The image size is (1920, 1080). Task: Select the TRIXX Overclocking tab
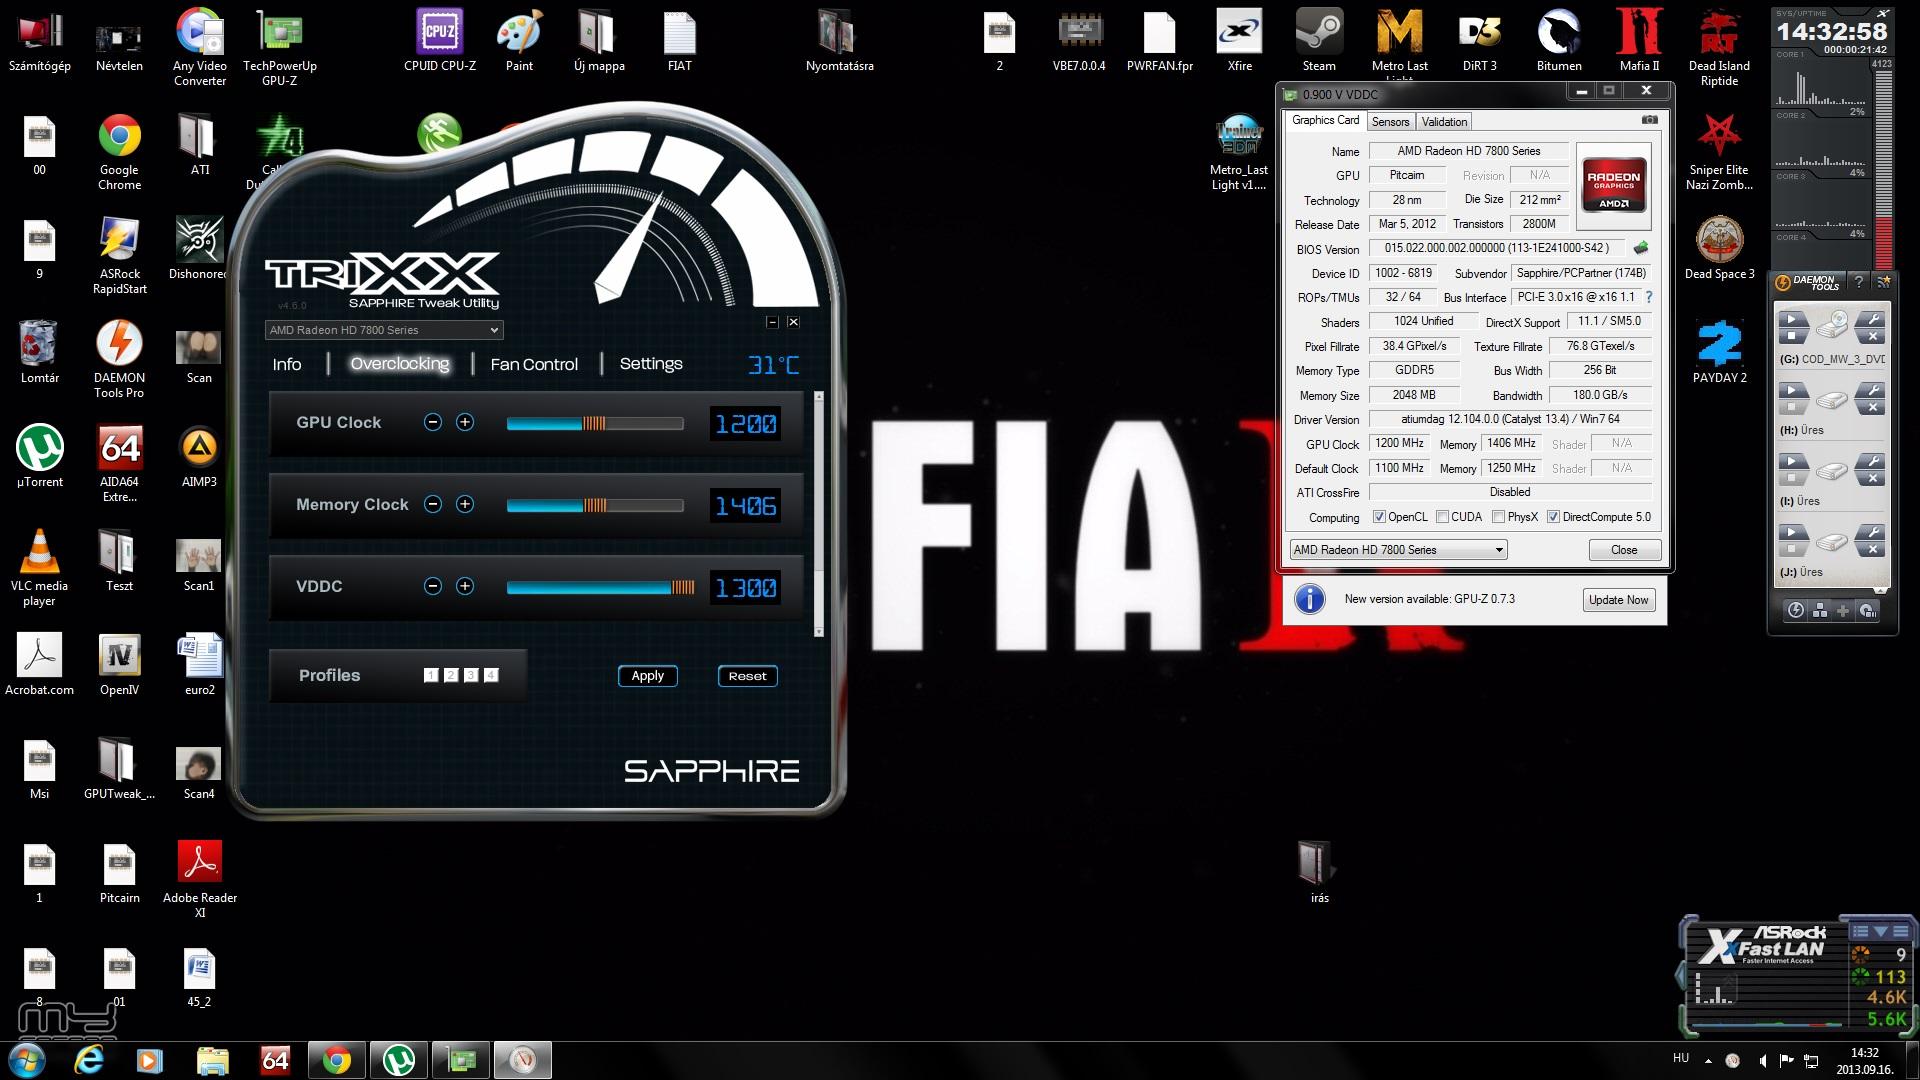(400, 364)
